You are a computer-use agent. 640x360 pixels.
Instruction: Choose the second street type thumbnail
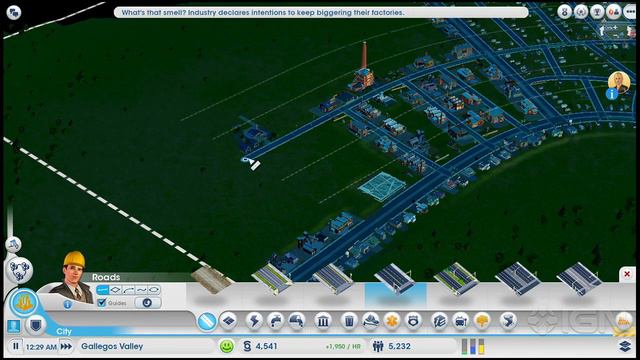333,278
